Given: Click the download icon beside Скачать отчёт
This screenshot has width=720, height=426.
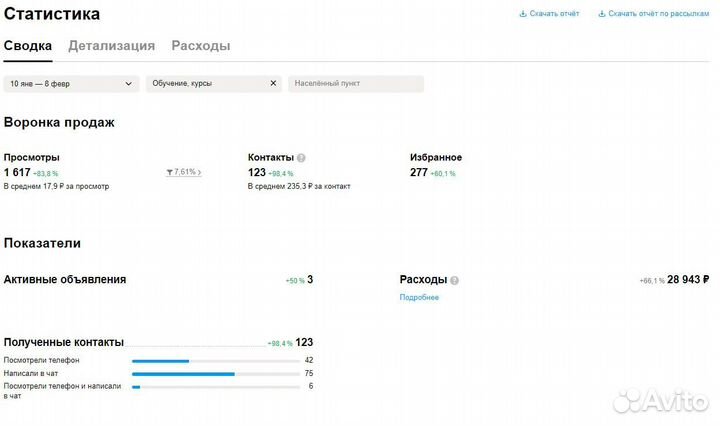Looking at the screenshot, I should click(x=522, y=14).
